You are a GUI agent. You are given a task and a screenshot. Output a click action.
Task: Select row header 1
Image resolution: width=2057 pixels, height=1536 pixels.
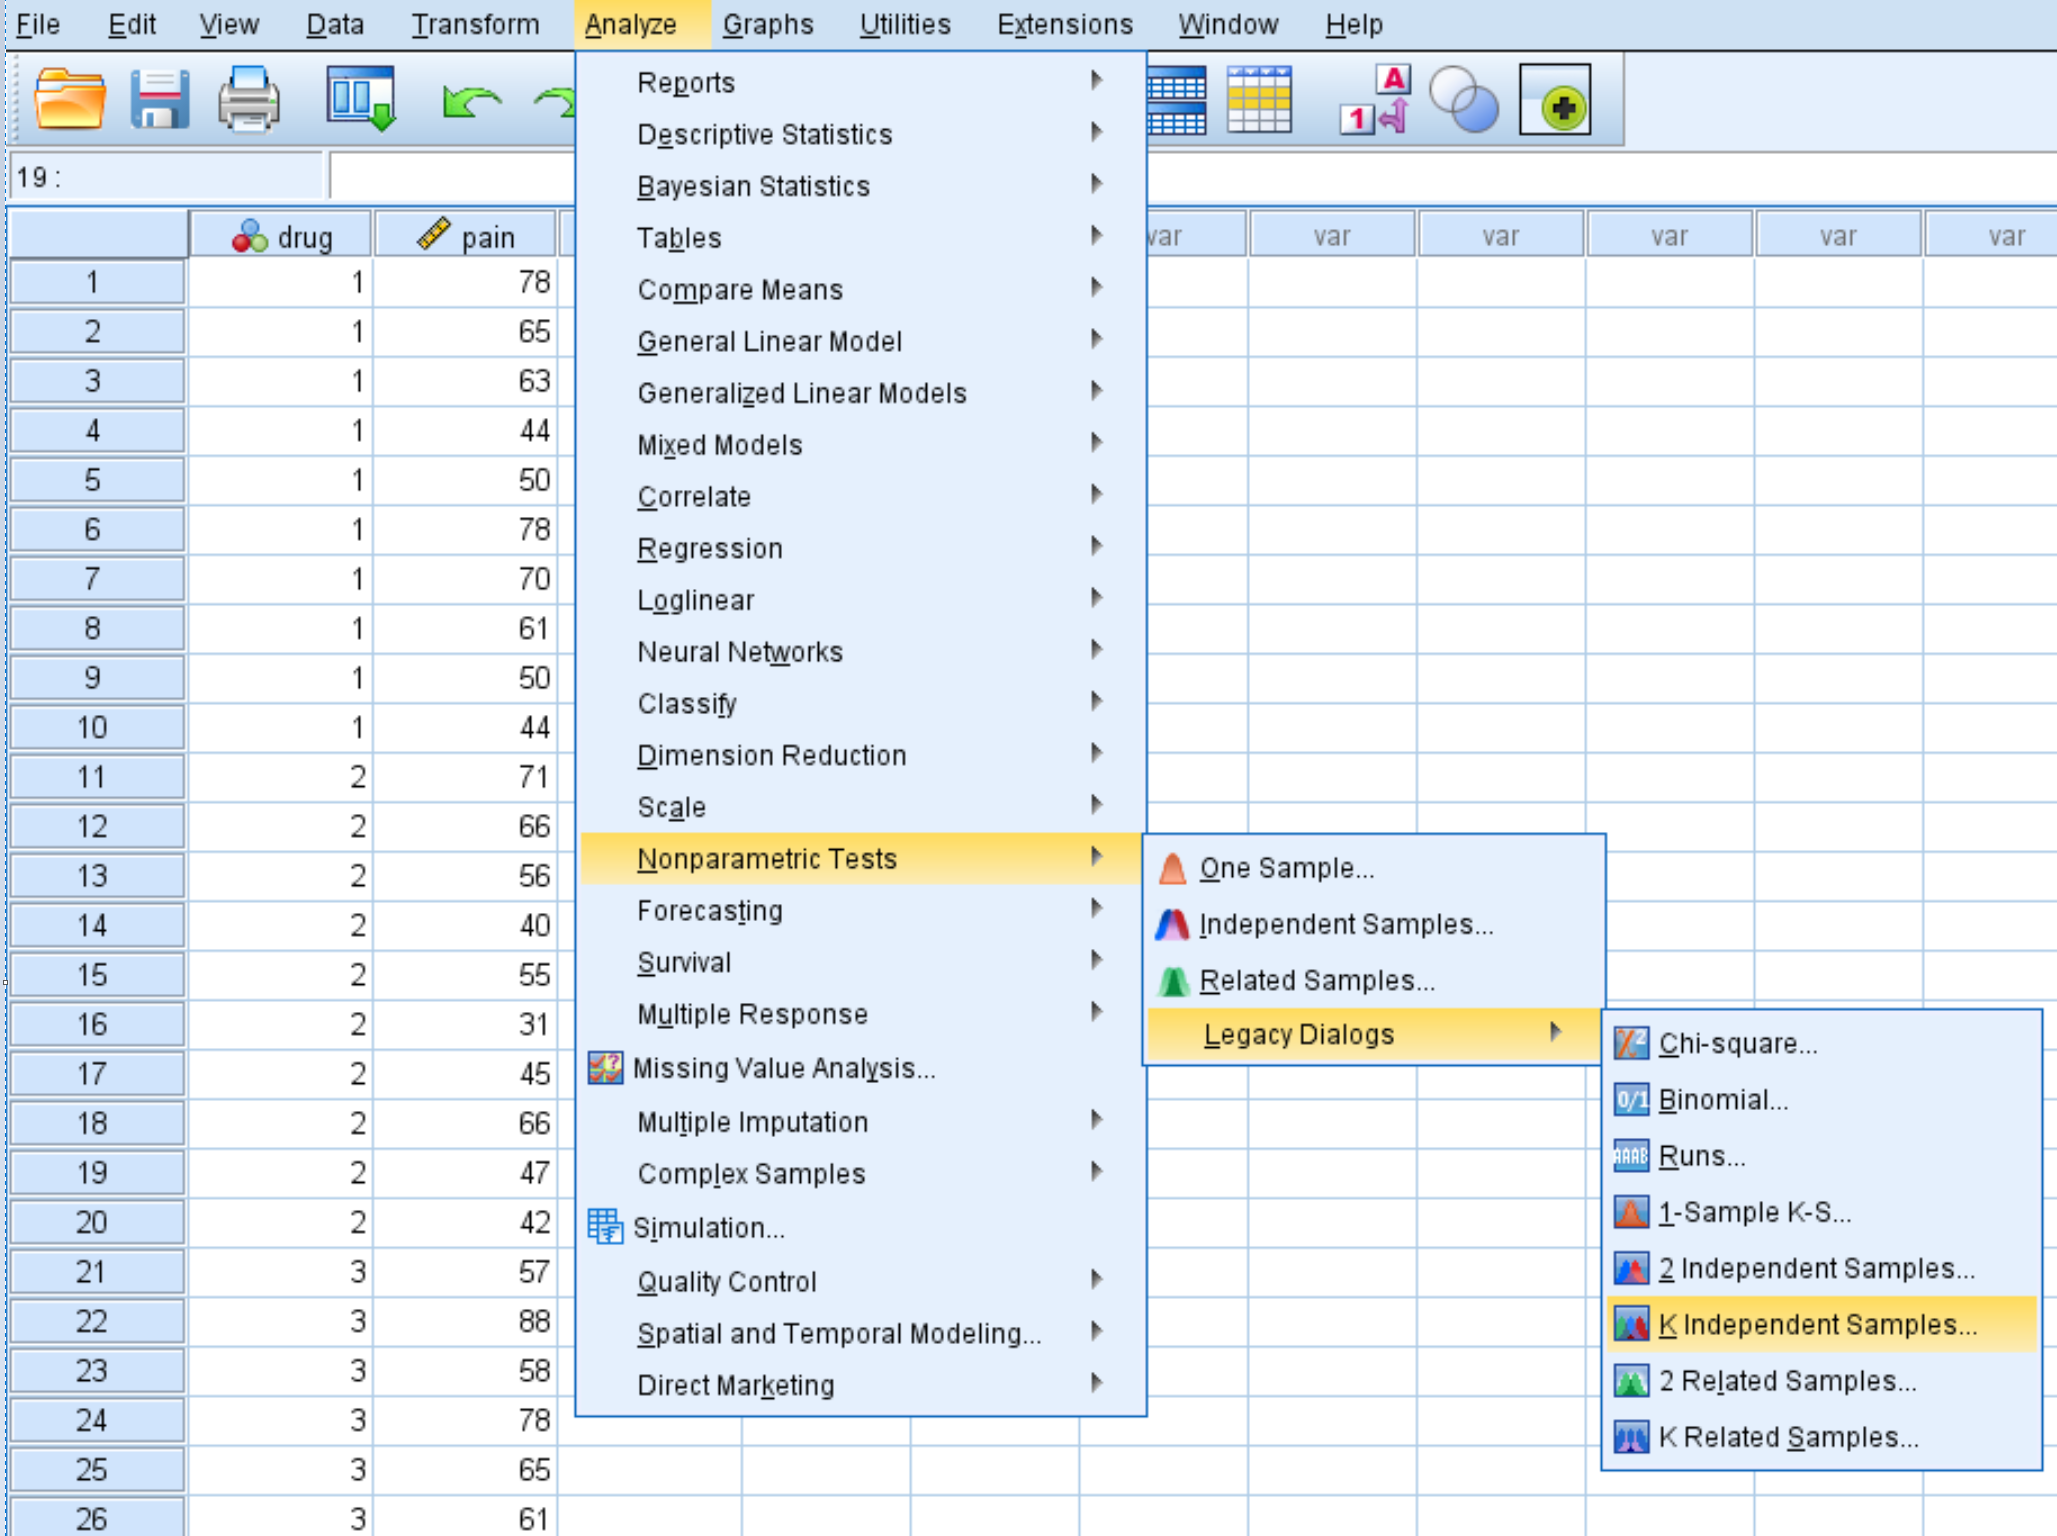95,282
